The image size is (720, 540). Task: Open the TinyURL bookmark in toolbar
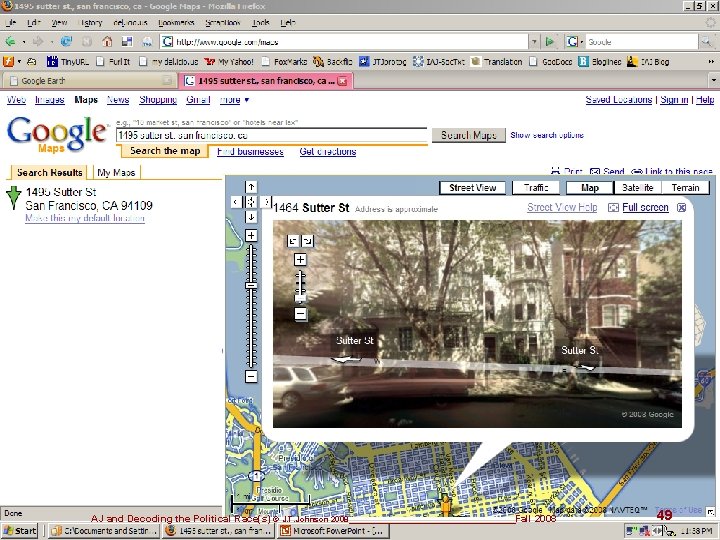pyautogui.click(x=68, y=62)
